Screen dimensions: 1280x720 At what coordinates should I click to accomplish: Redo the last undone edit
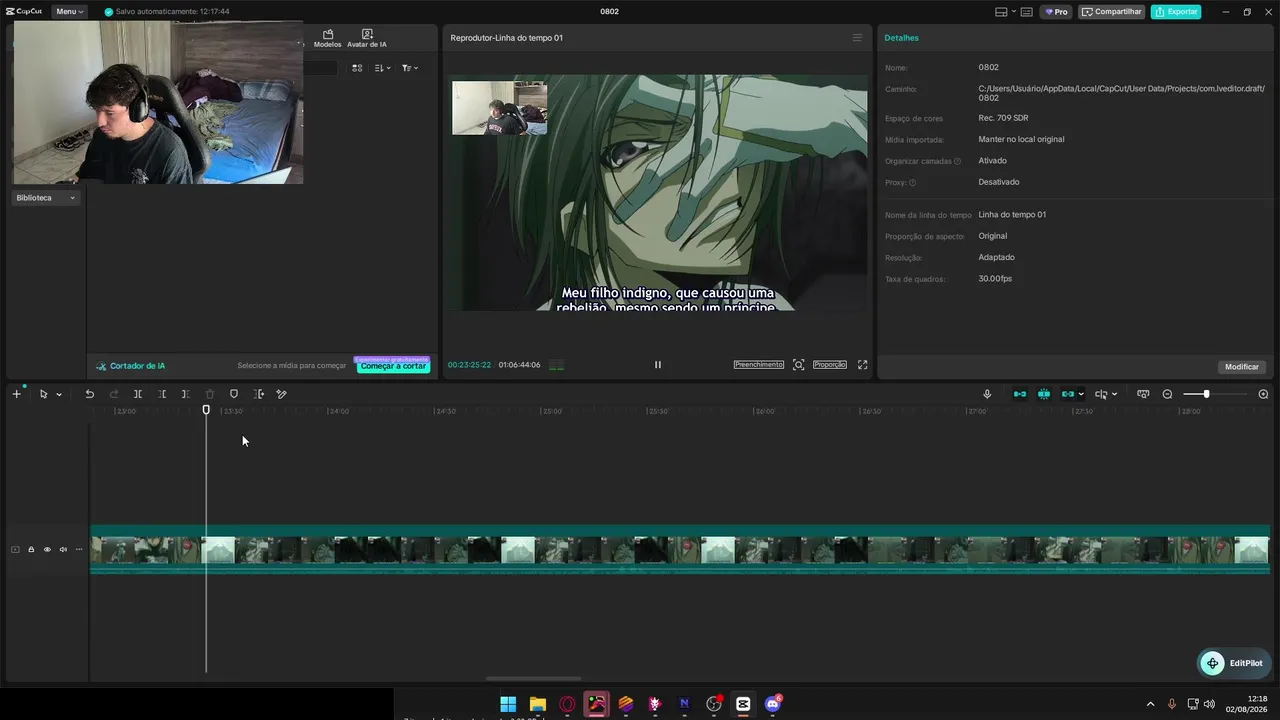click(x=113, y=394)
